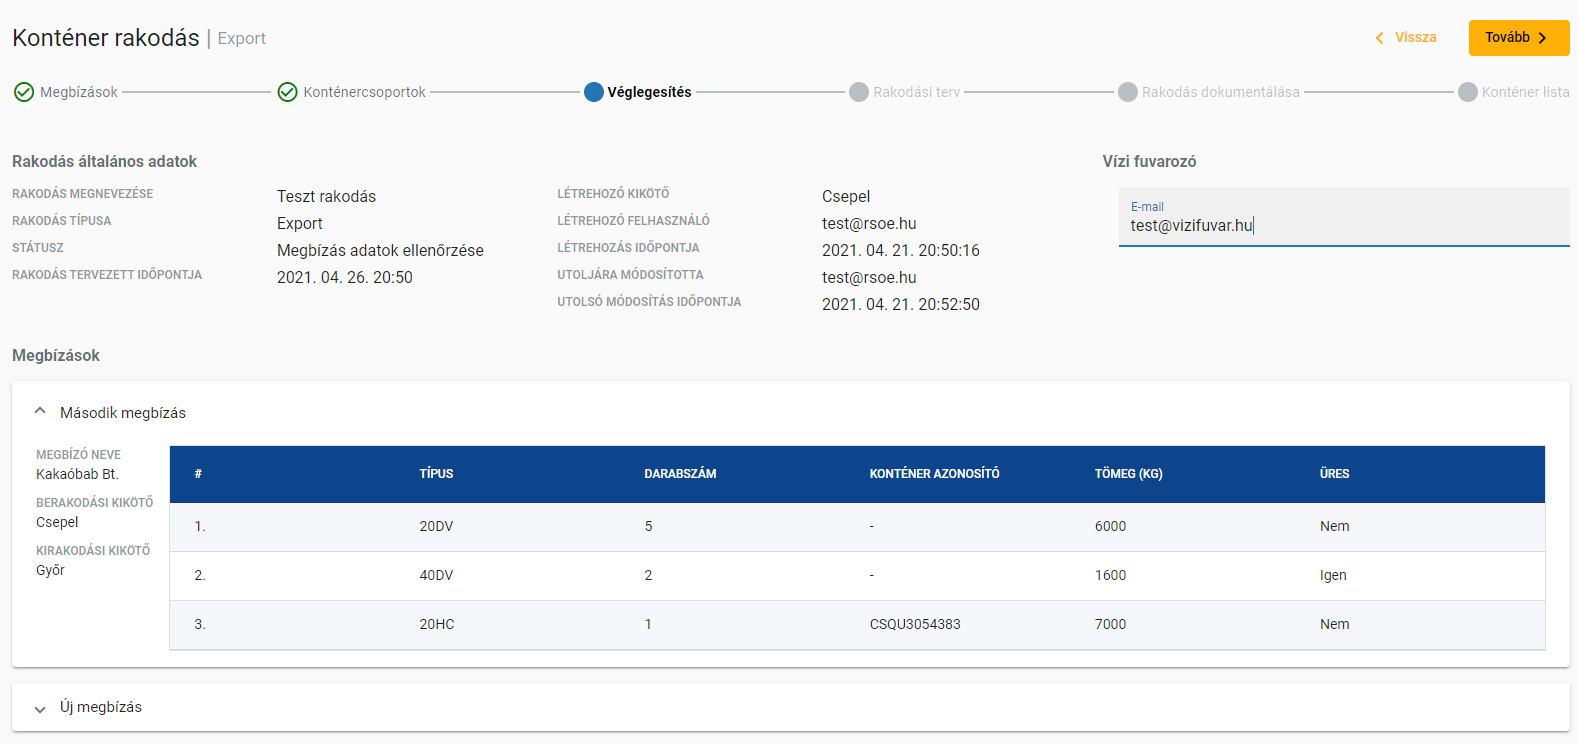Select the 40DV container row
The width and height of the screenshot is (1577, 744).
pyautogui.click(x=436, y=575)
